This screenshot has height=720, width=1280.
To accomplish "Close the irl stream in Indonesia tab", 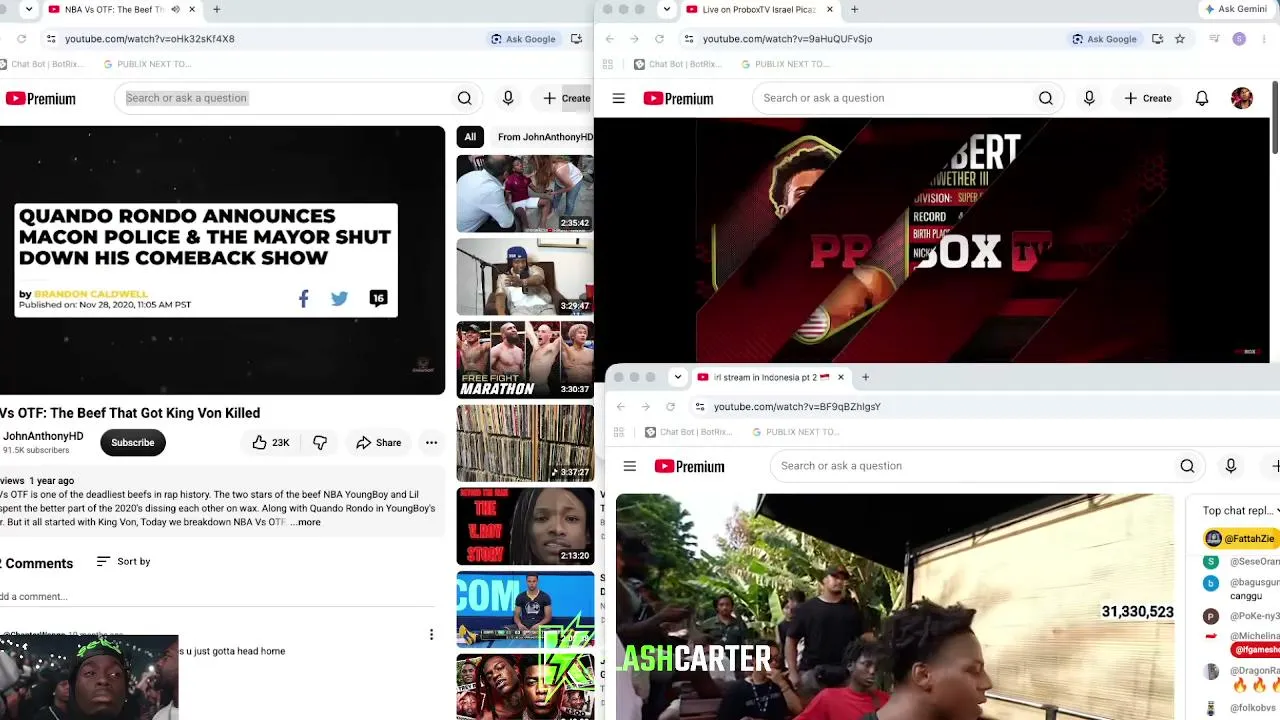I will tap(840, 378).
